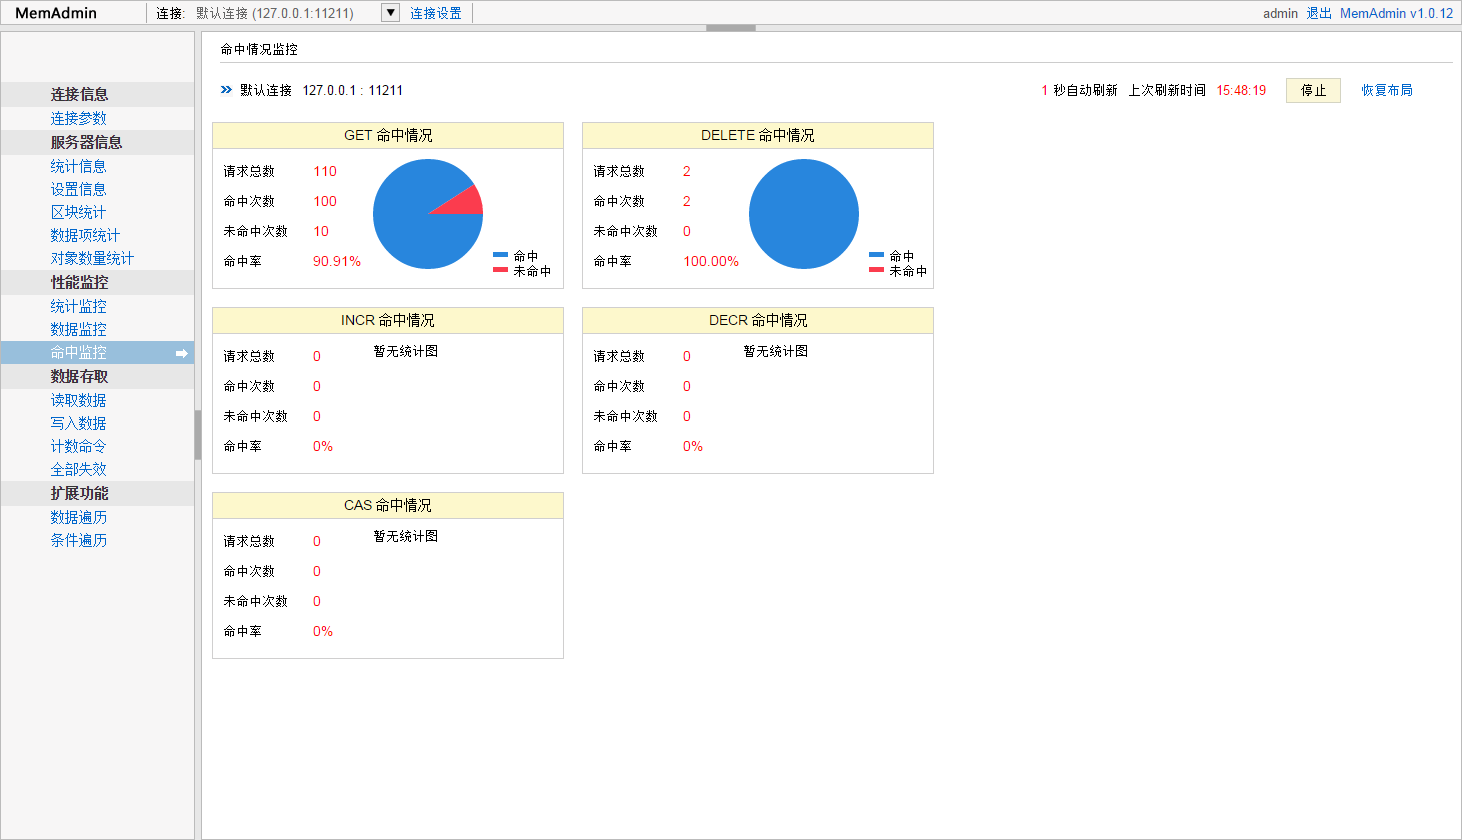Select 统计信息 under 服务器信息
Viewport: 1462px width, 840px height.
[79, 165]
